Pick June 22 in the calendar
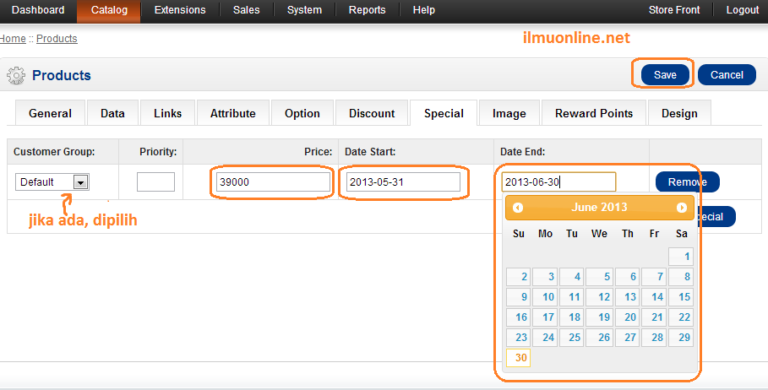Image resolution: width=768 pixels, height=390 pixels. tap(681, 317)
